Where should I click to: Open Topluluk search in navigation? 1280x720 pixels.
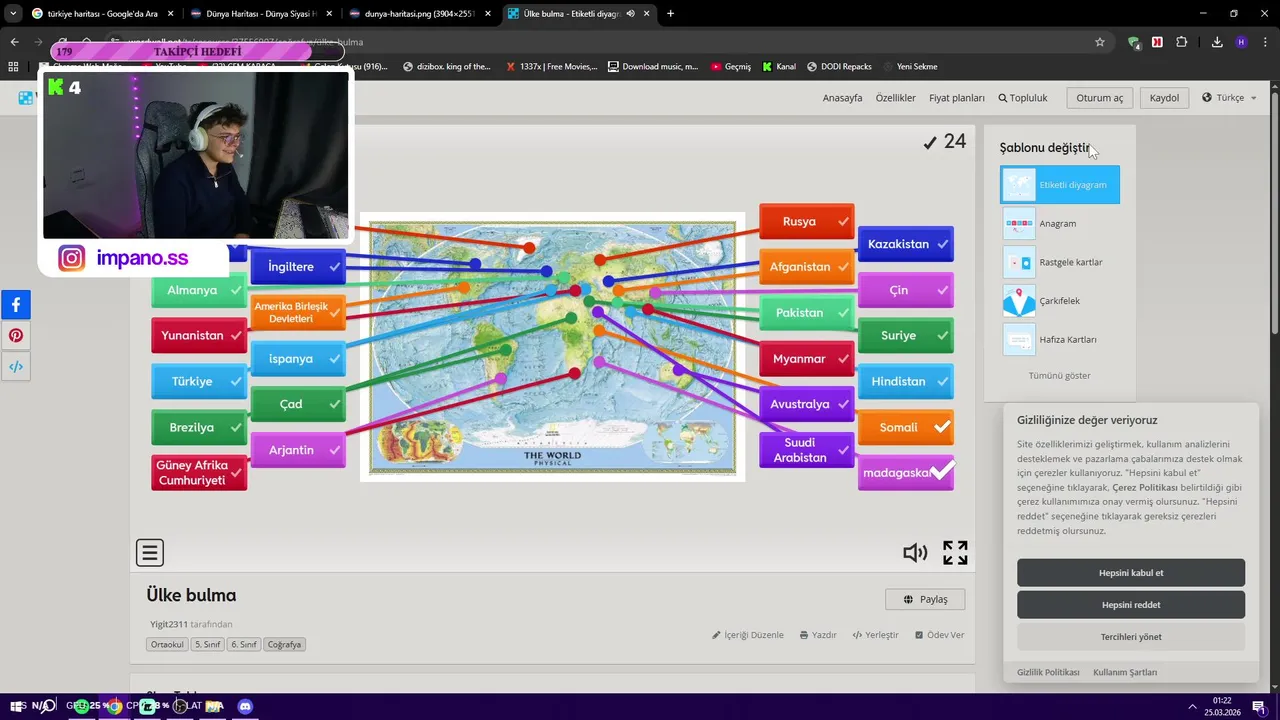(x=1023, y=98)
